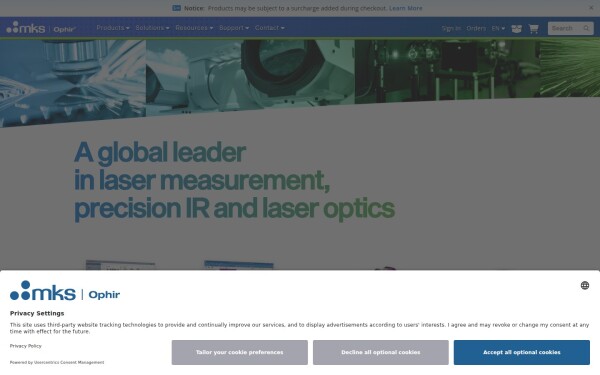Open the EN language selector
Screen dimensions: 600x375
(x=498, y=28)
